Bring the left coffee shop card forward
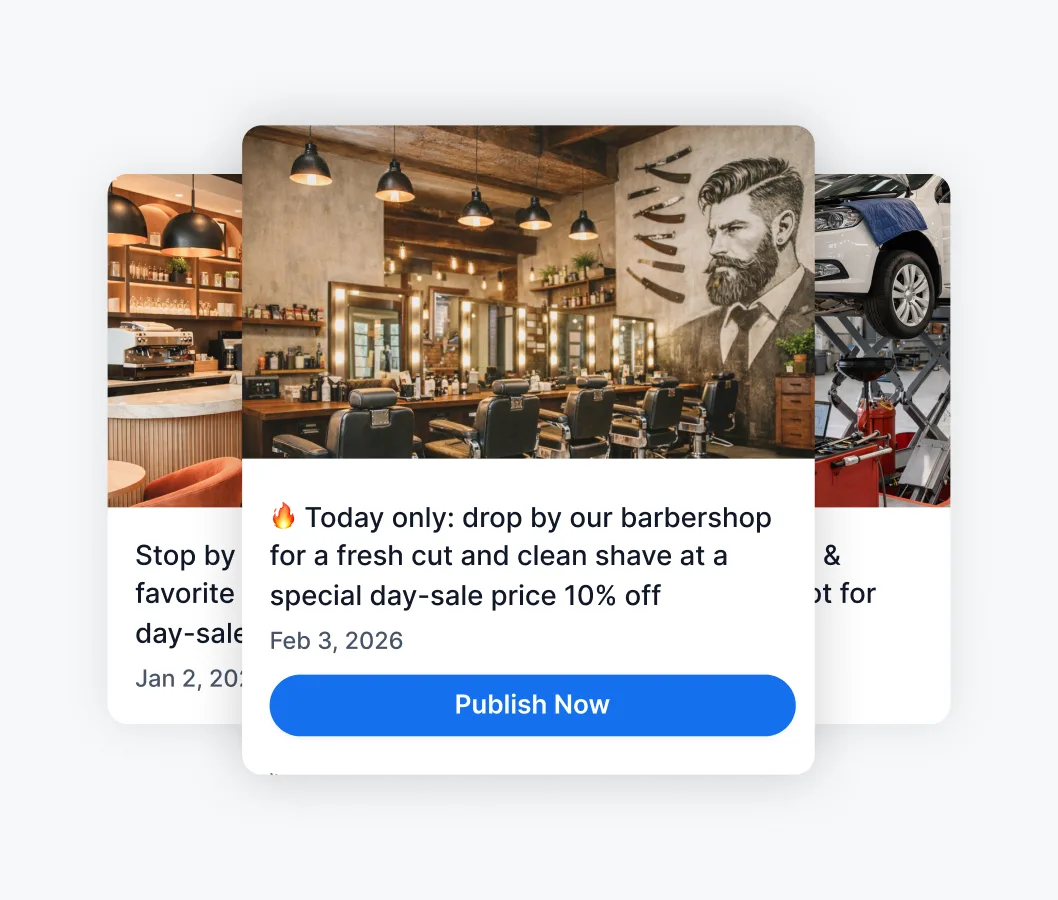This screenshot has width=1058, height=900. [x=175, y=449]
